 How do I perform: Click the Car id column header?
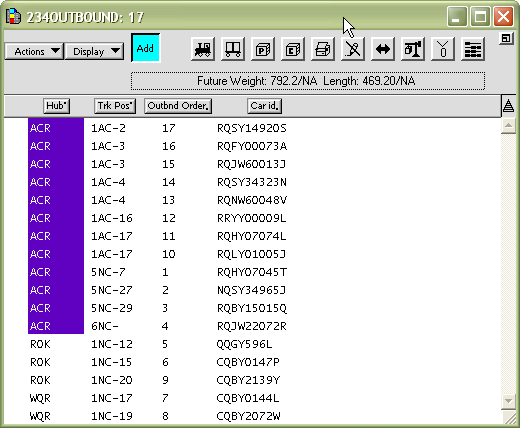coord(265,106)
